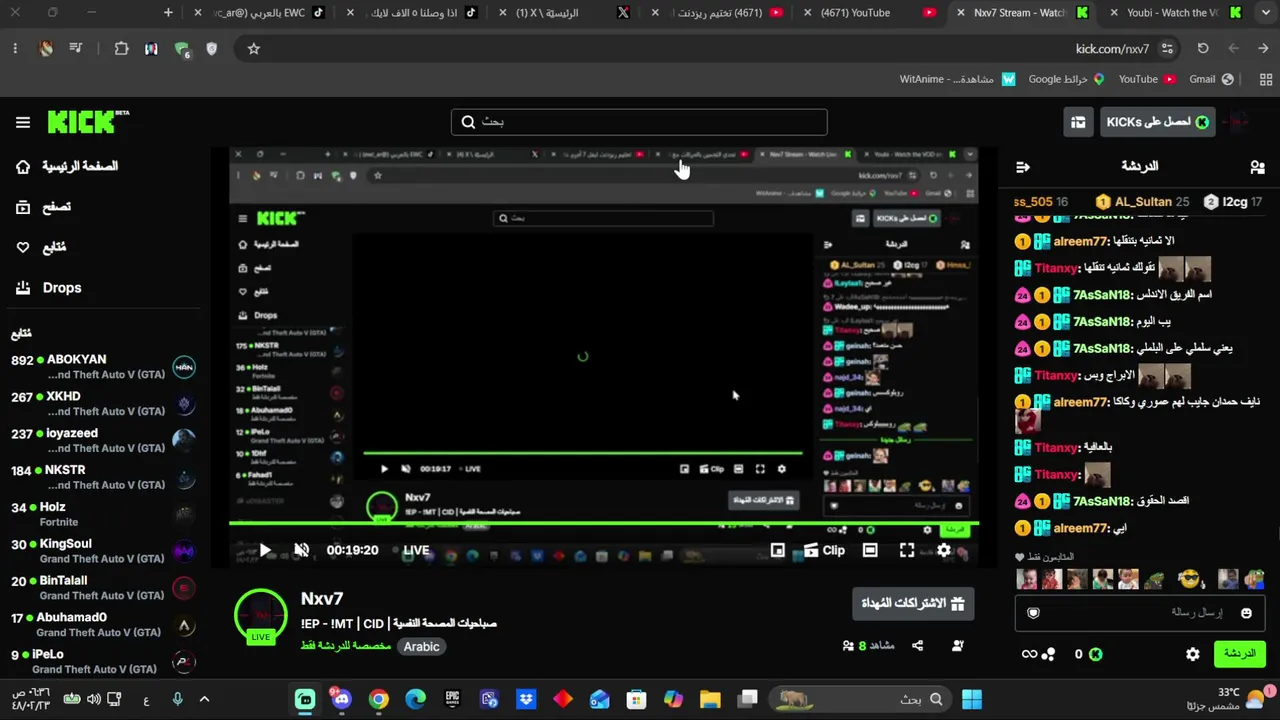Click the Nxv7 channel avatar
Image resolution: width=1280 pixels, height=720 pixels.
(x=261, y=614)
